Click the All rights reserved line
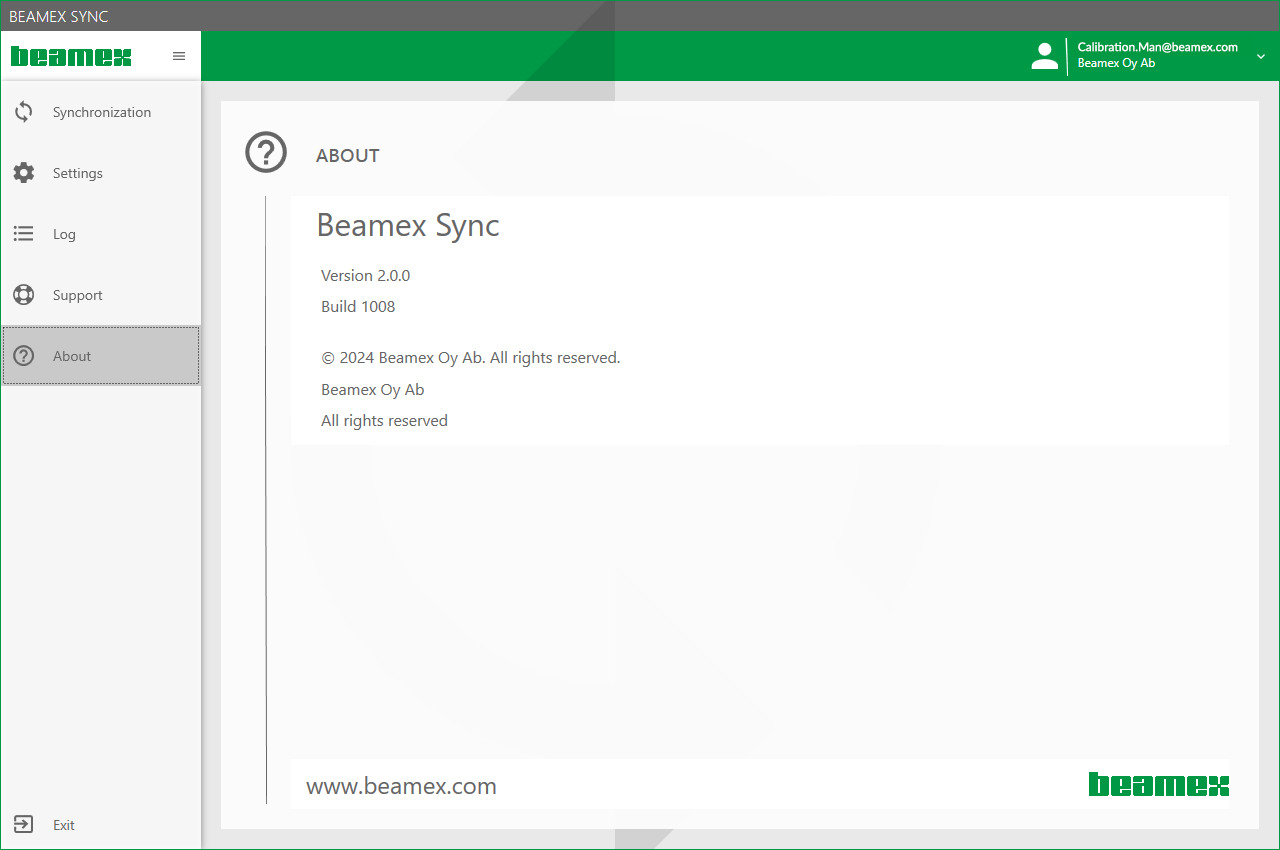The width and height of the screenshot is (1280, 850). coord(384,421)
